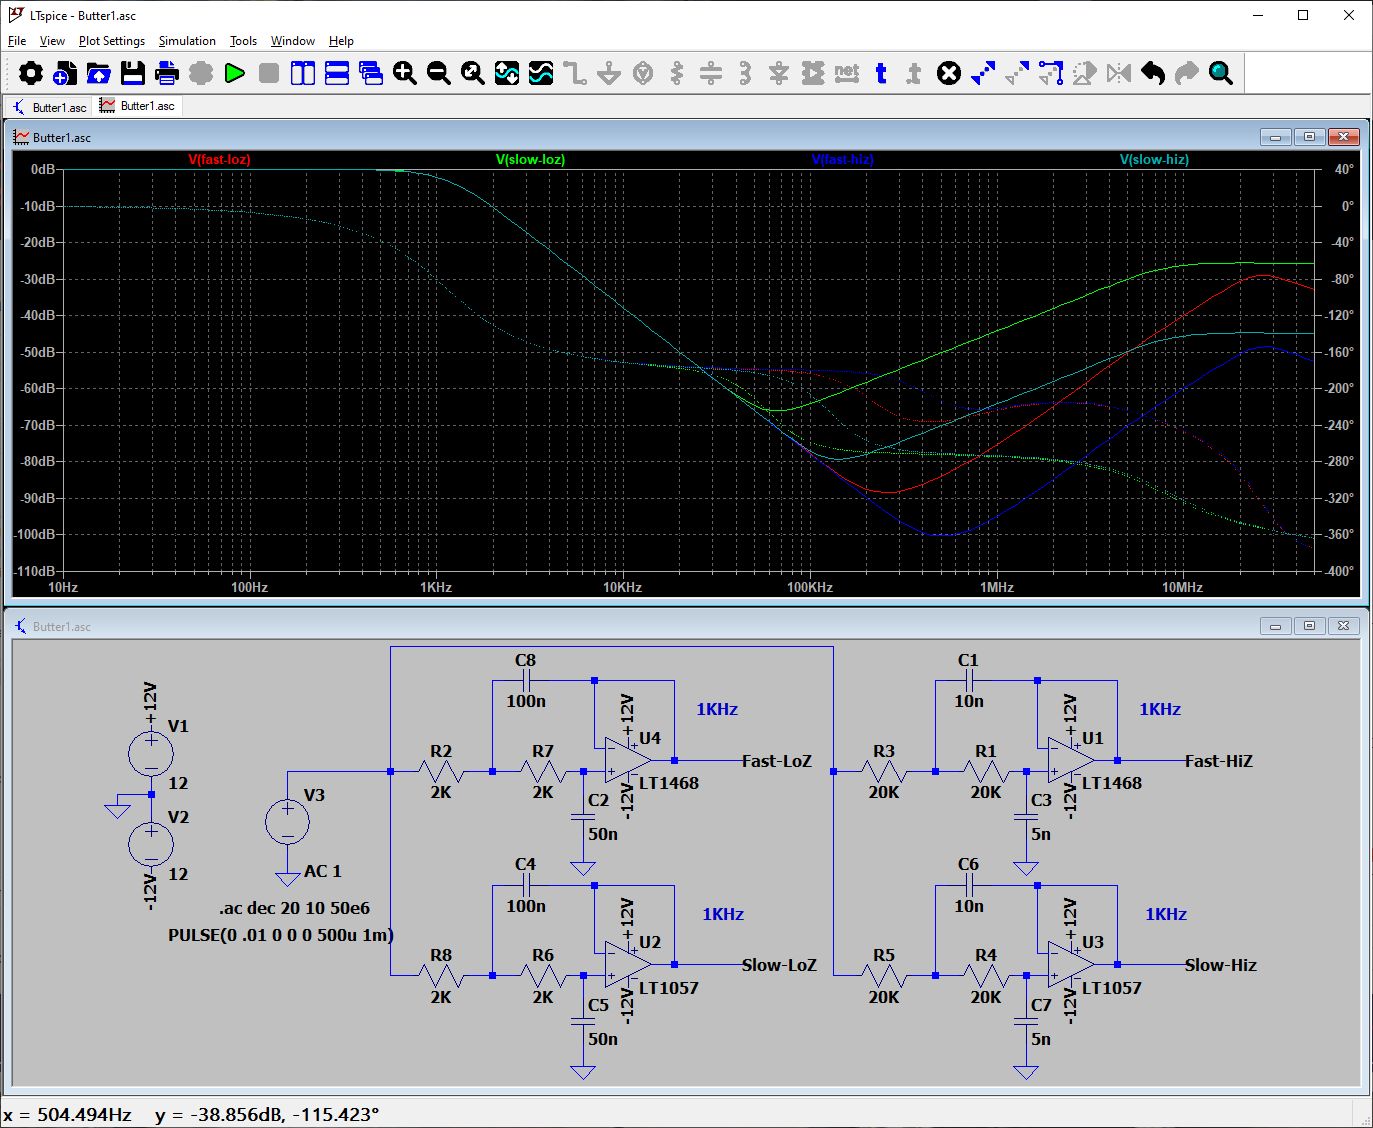Click the Print icon in toolbar
The image size is (1373, 1128).
point(167,73)
